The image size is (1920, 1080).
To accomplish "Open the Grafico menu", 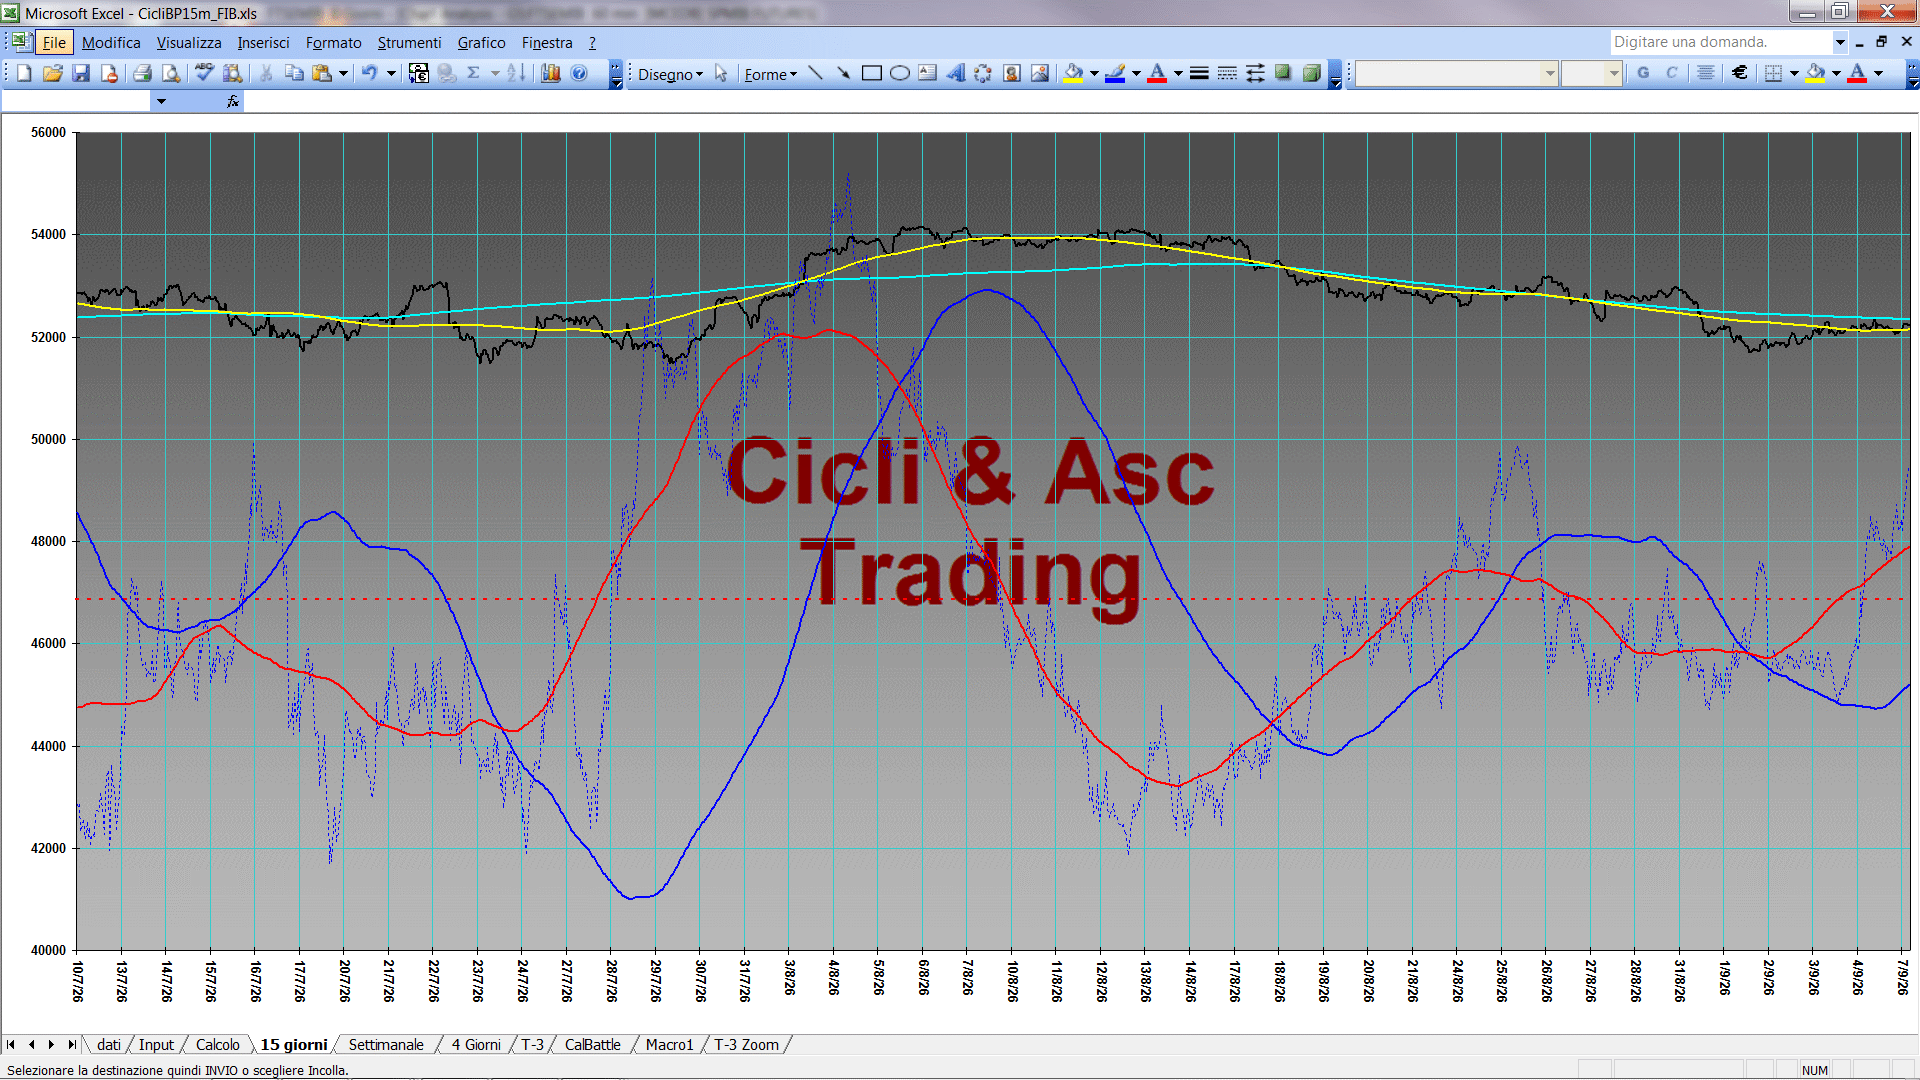I will pos(481,42).
